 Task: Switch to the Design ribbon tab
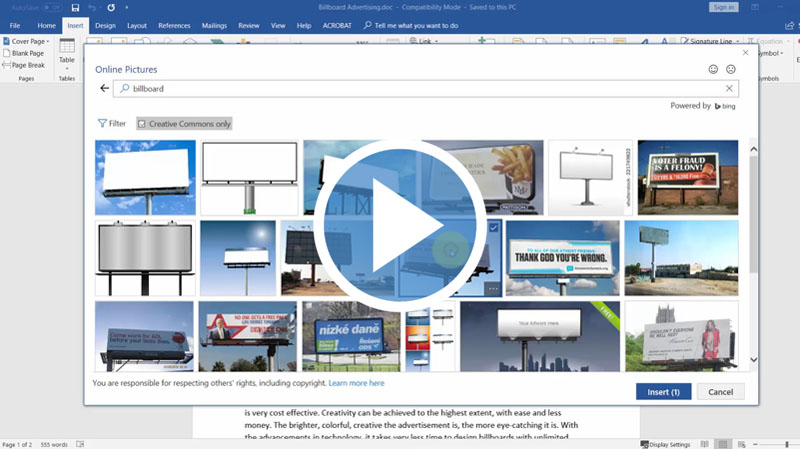pos(105,25)
